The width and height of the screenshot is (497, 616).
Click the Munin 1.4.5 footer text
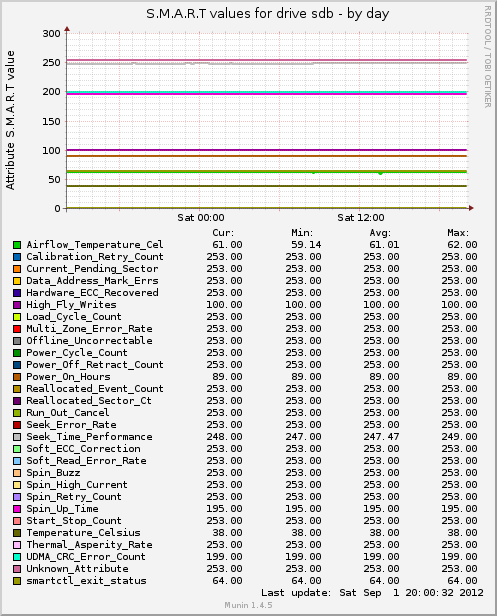248,605
